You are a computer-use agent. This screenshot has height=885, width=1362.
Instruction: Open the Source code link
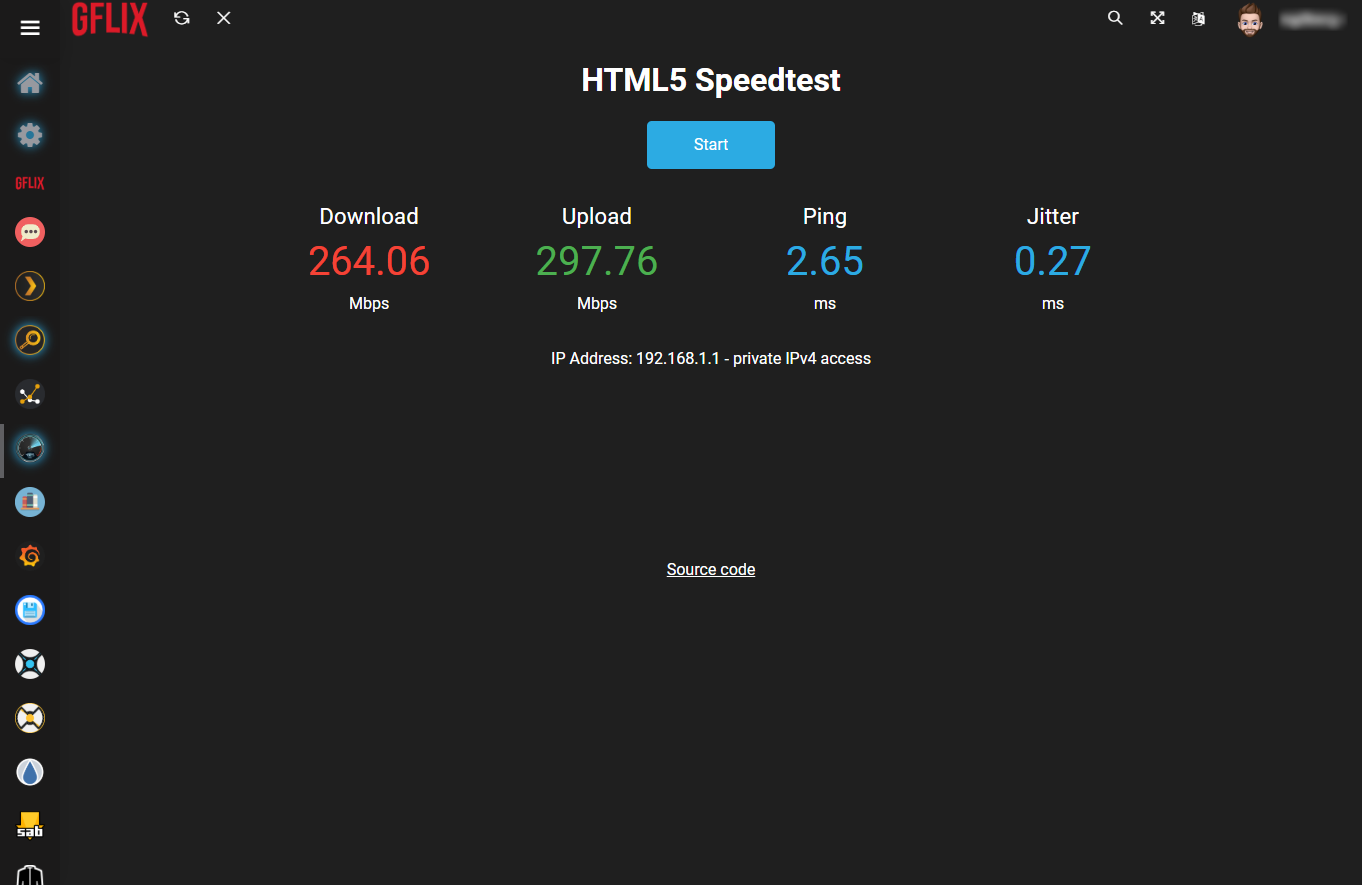coord(710,569)
